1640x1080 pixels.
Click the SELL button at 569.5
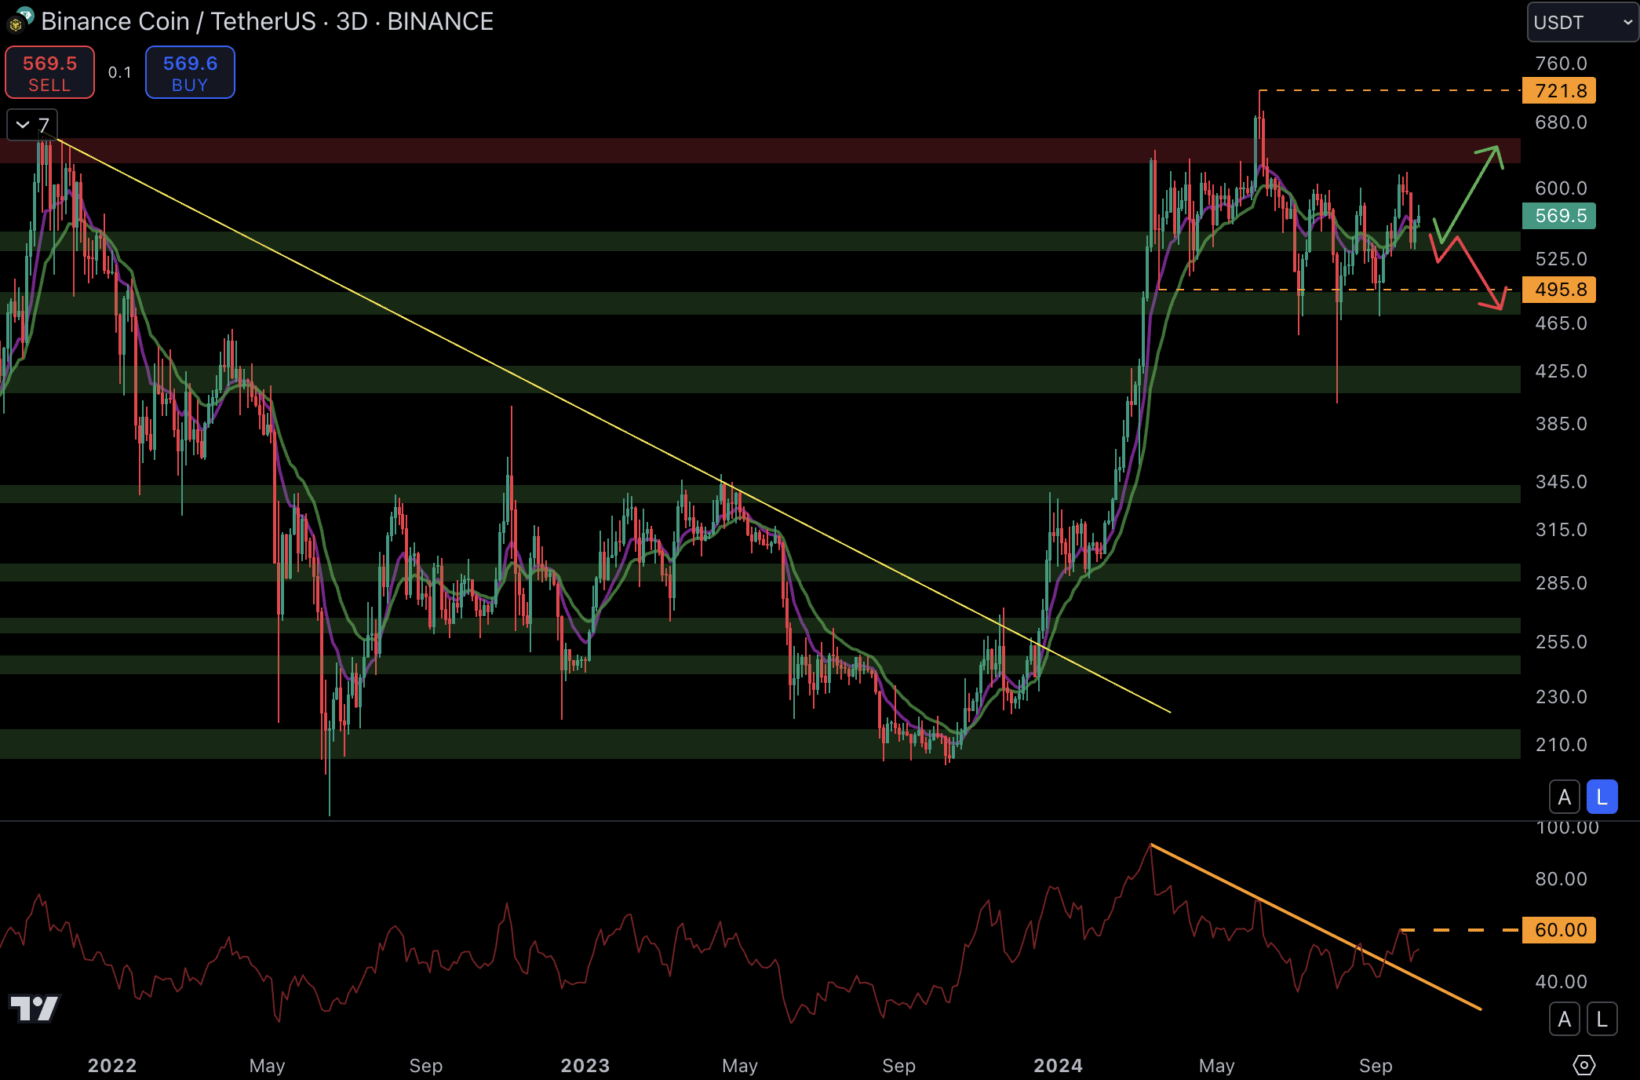(x=49, y=72)
